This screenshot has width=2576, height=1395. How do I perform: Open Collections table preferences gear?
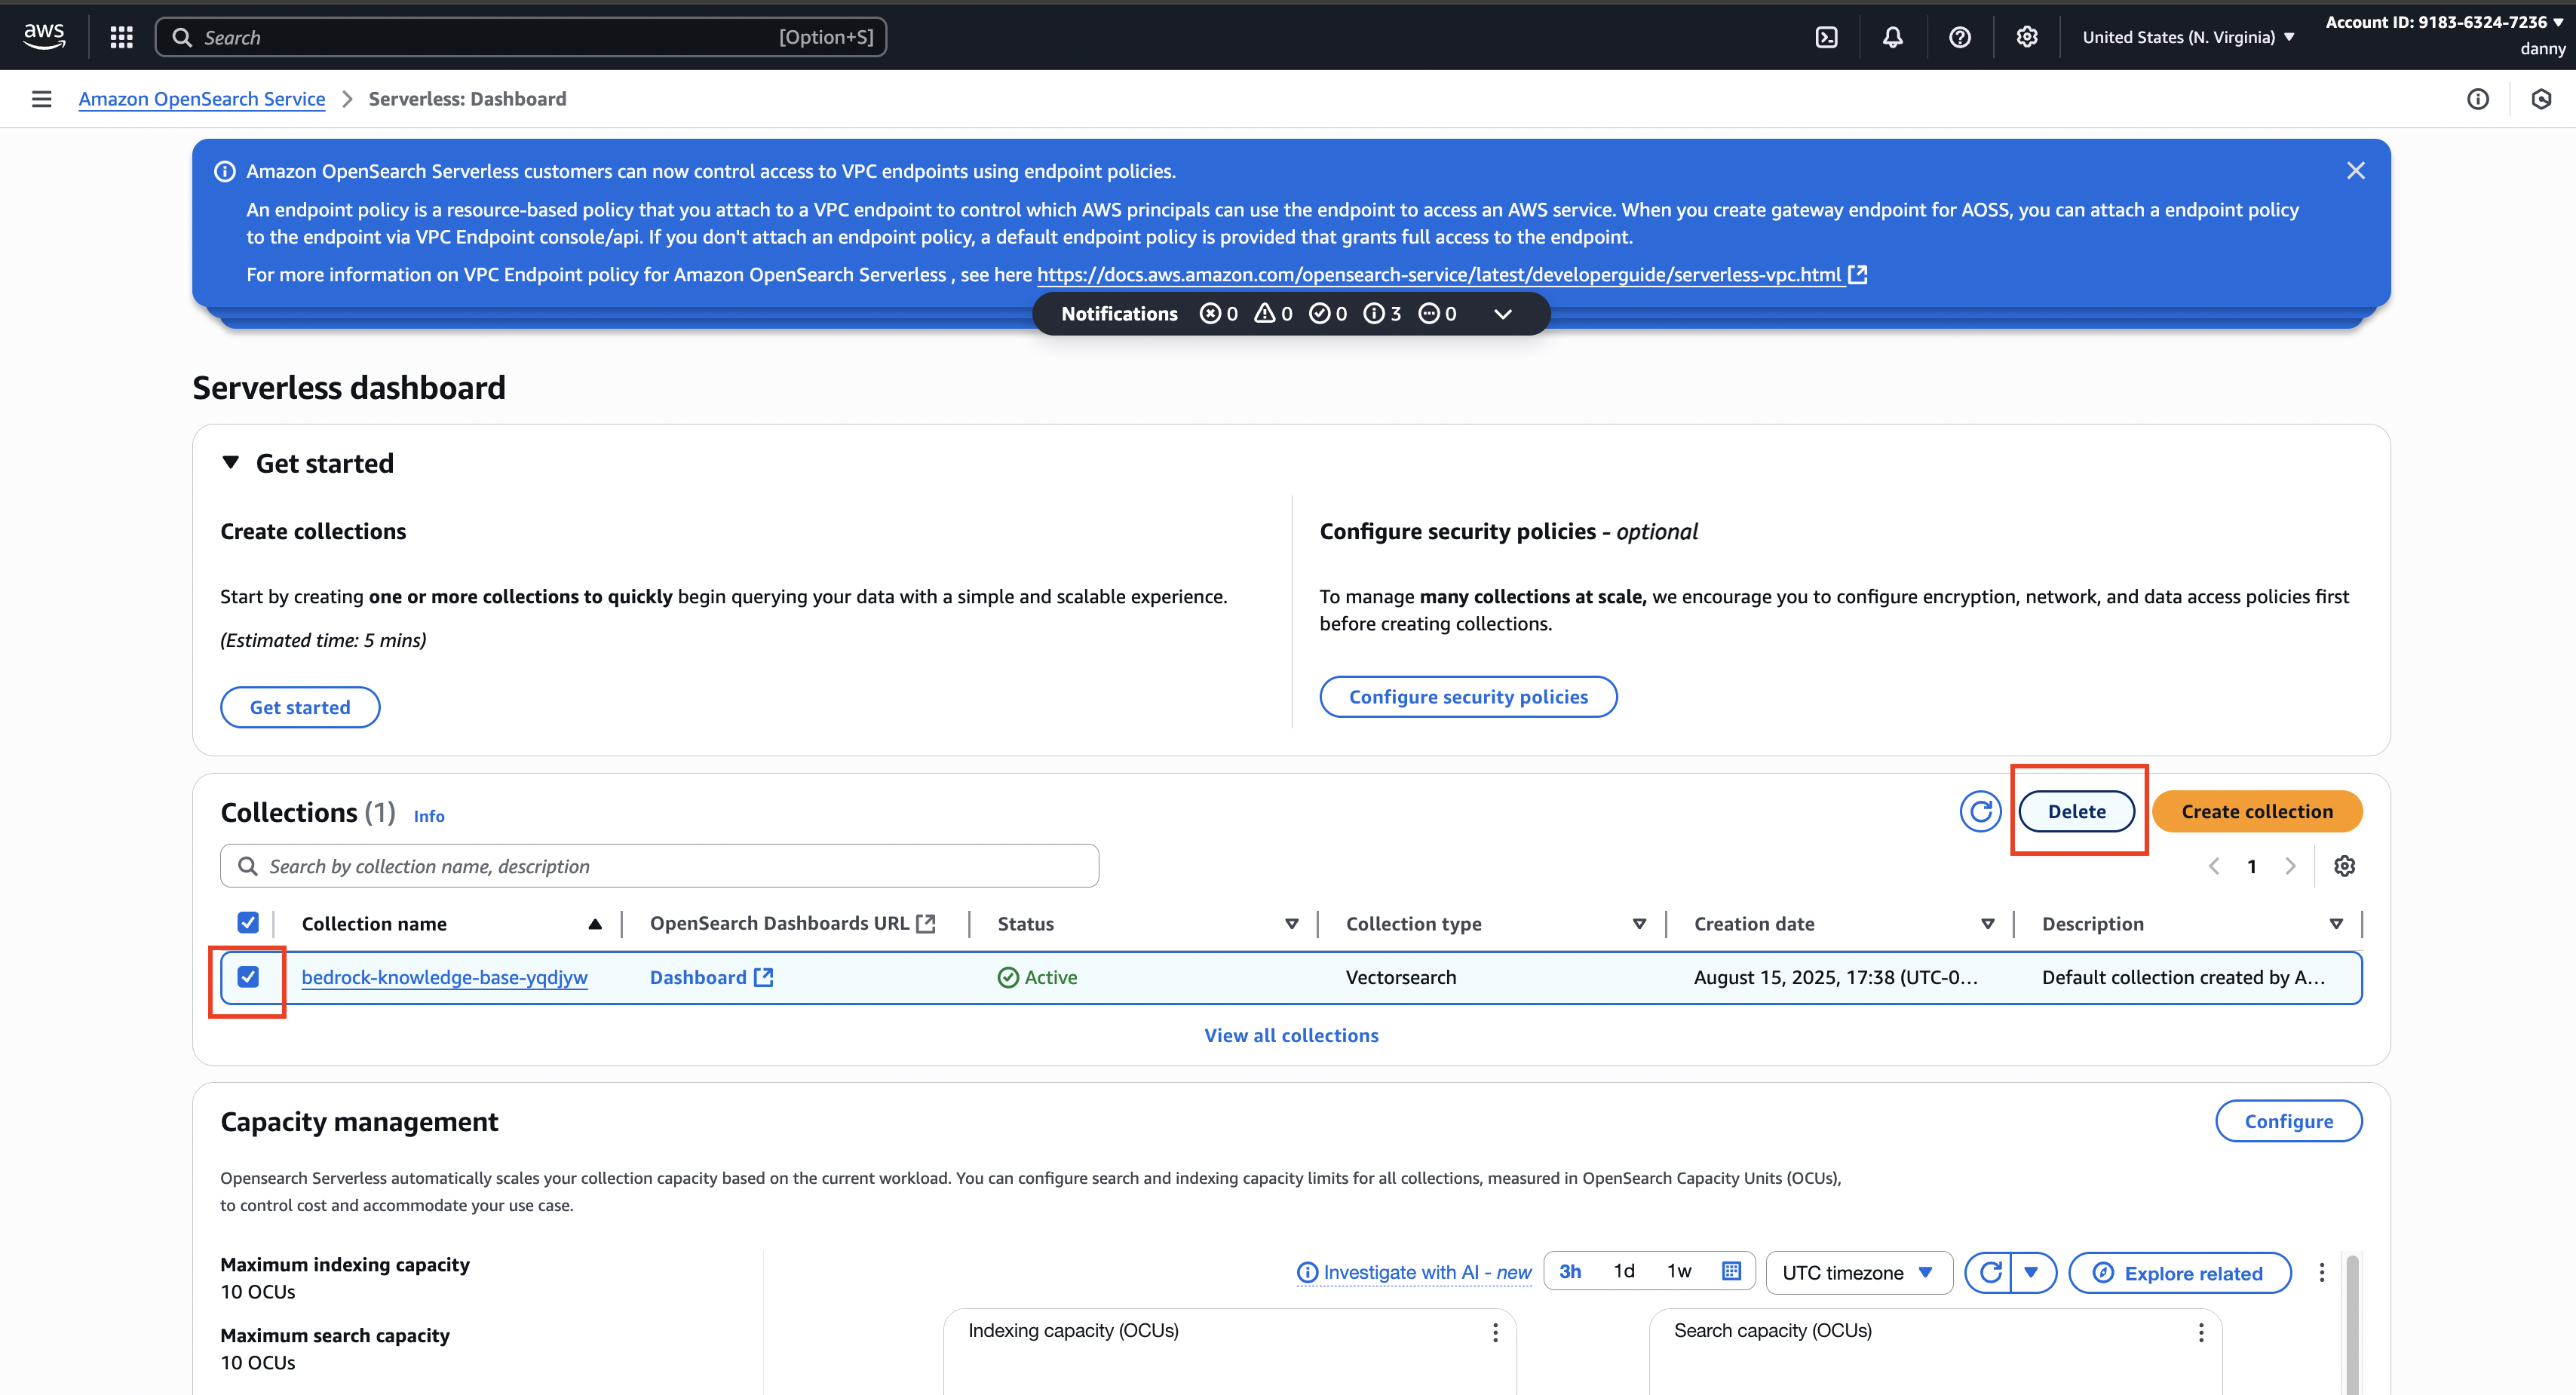click(2344, 866)
